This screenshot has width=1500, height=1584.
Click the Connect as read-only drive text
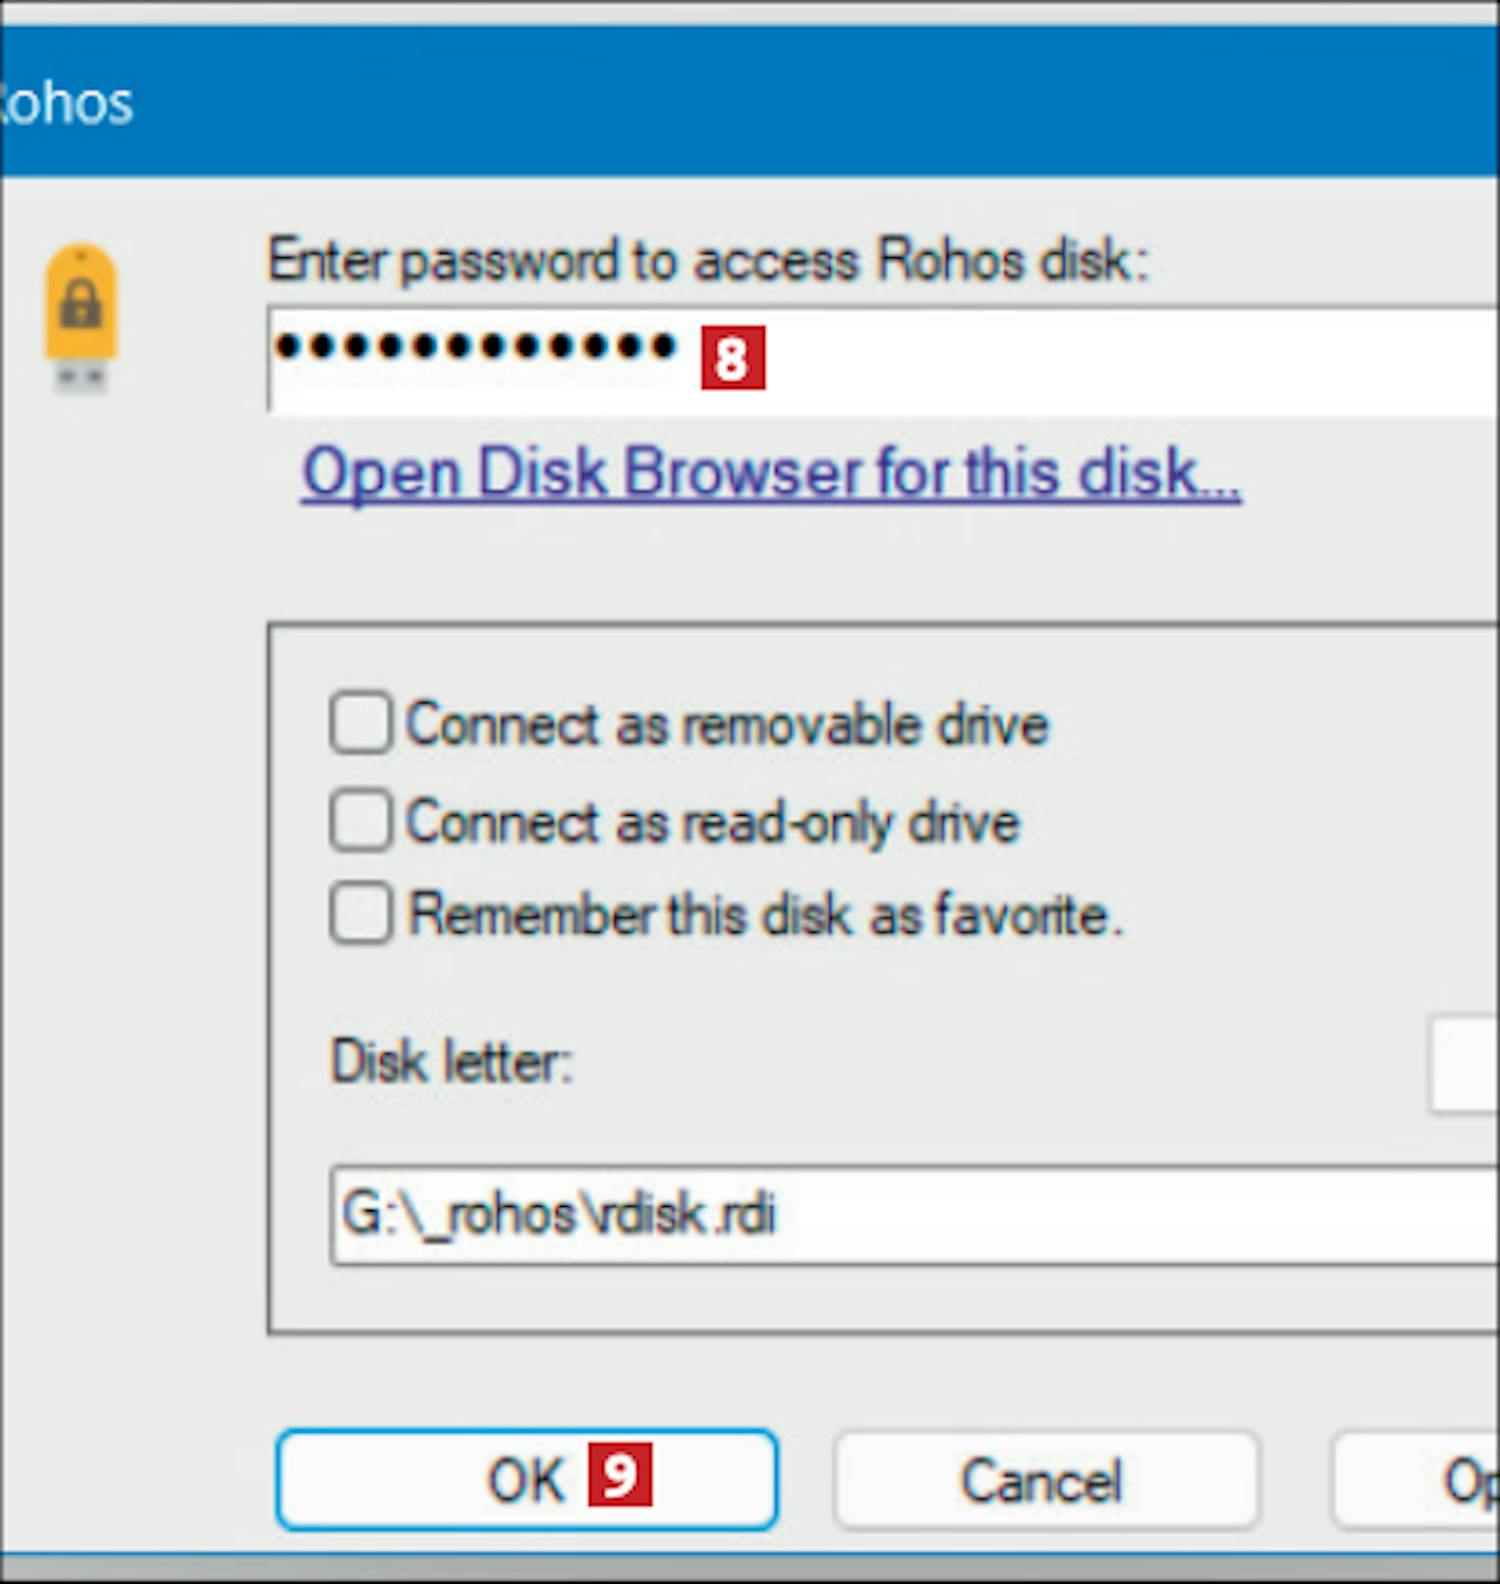713,822
